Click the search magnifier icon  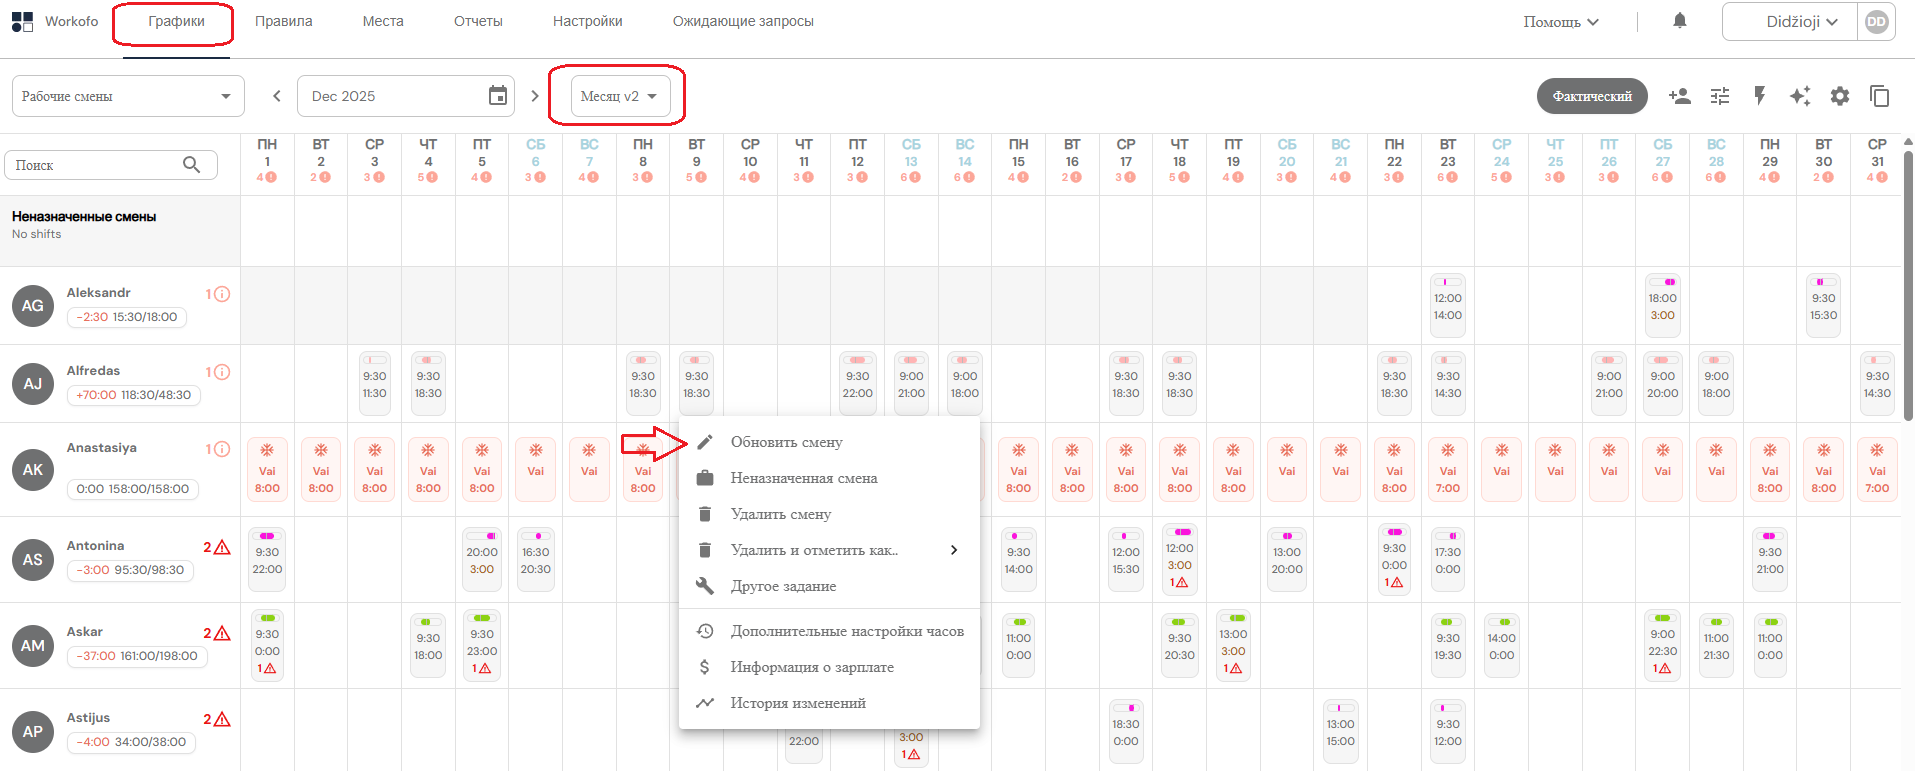[x=192, y=165]
